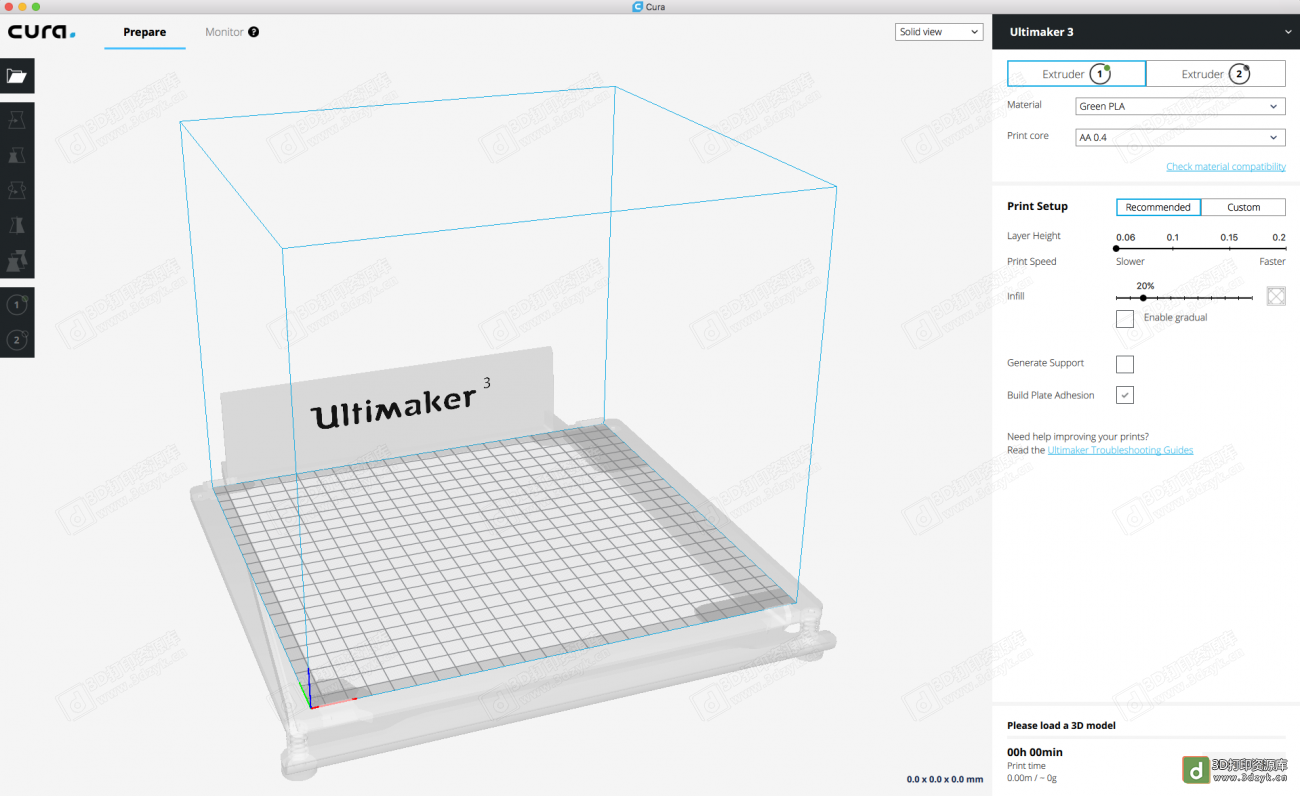Click the Cura logo

pyautogui.click(x=42, y=32)
